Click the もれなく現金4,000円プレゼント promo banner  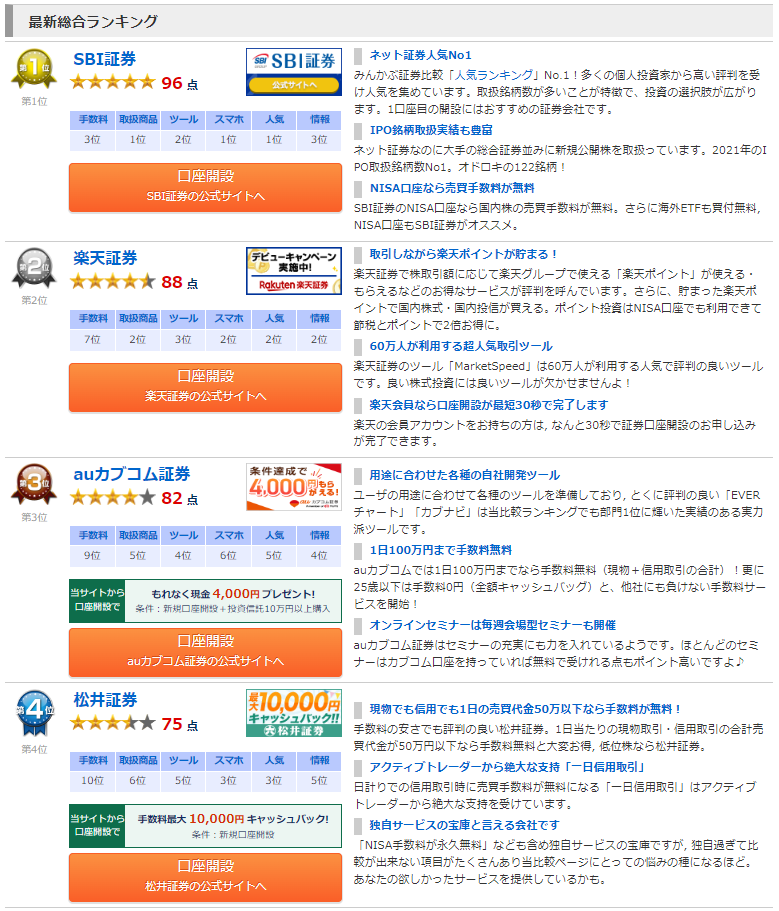205,601
